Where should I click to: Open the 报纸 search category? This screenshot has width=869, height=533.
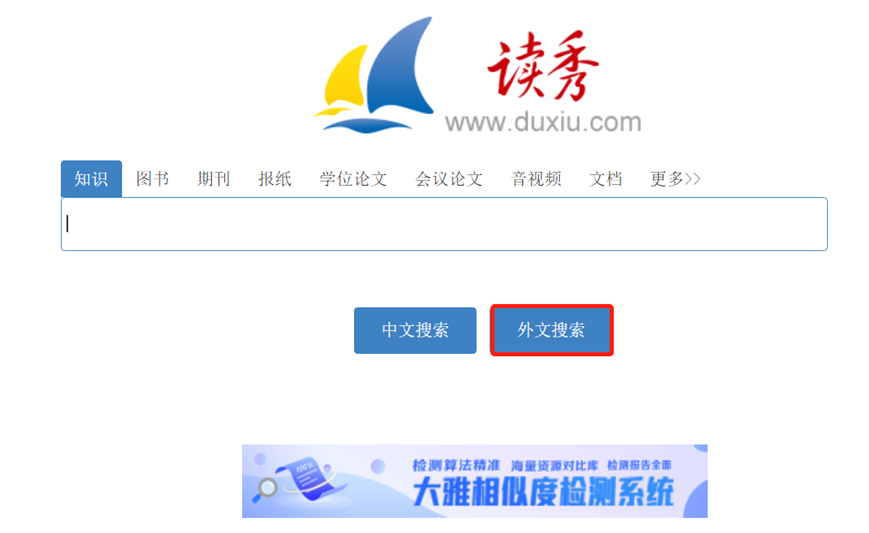(275, 179)
